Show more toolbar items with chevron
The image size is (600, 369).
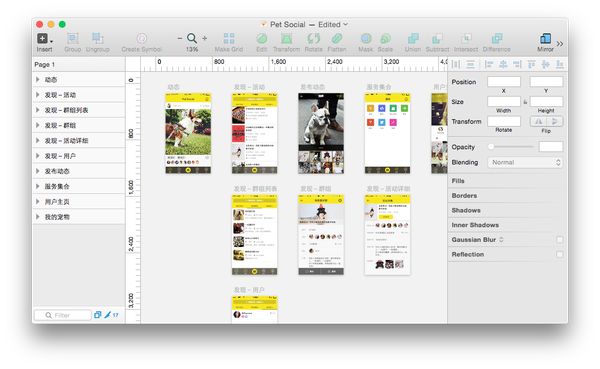(560, 44)
